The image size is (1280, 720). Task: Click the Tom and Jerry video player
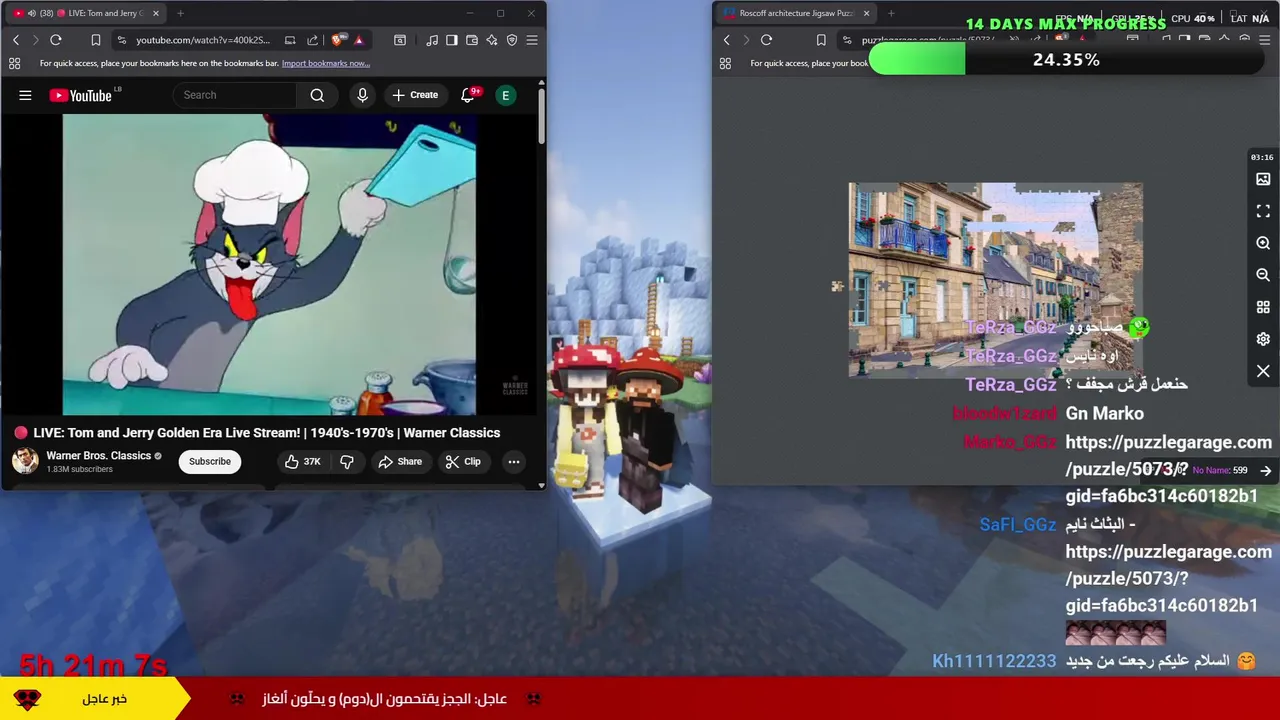pos(269,264)
